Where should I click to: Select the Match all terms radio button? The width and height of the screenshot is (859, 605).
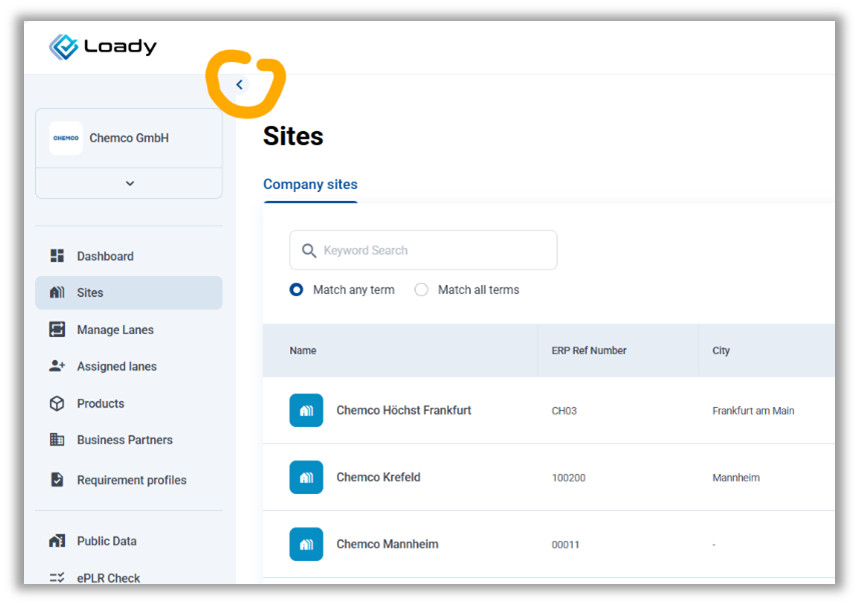(x=421, y=289)
